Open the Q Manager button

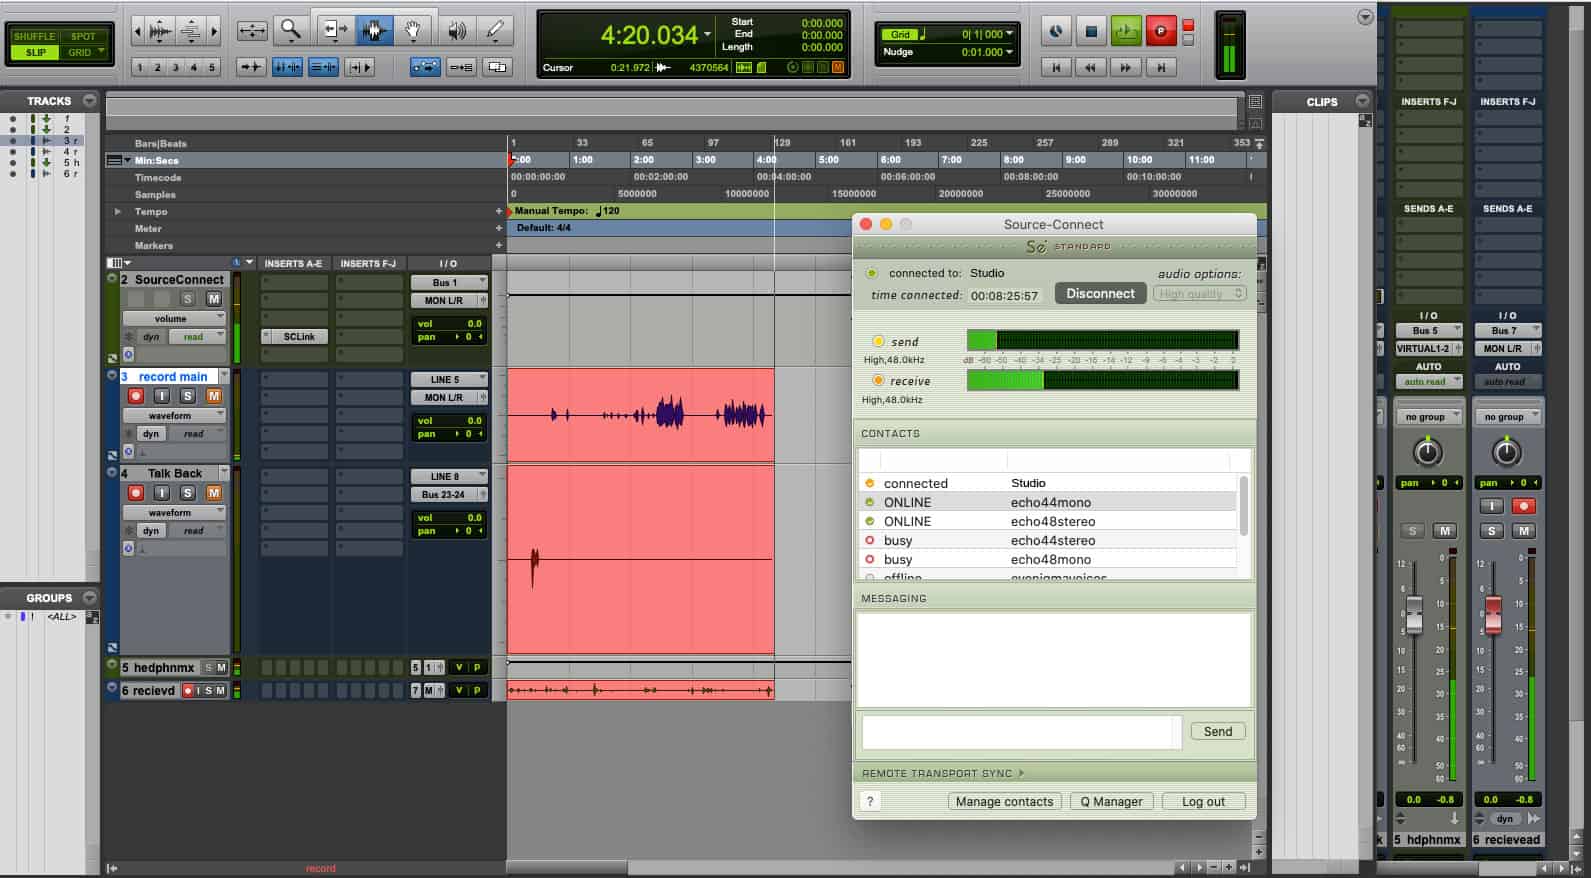point(1111,802)
